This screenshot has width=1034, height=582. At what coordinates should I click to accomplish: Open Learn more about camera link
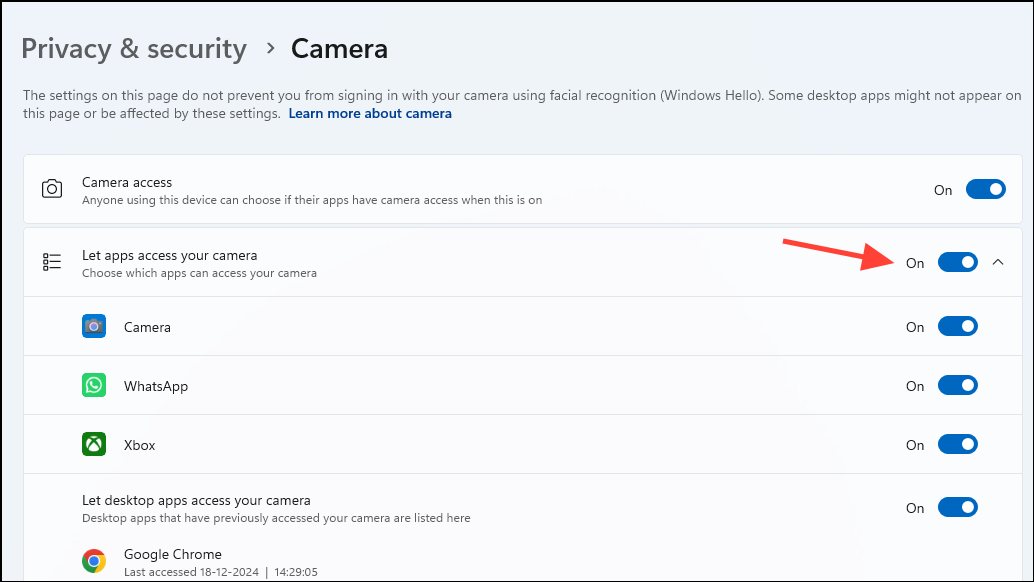370,114
